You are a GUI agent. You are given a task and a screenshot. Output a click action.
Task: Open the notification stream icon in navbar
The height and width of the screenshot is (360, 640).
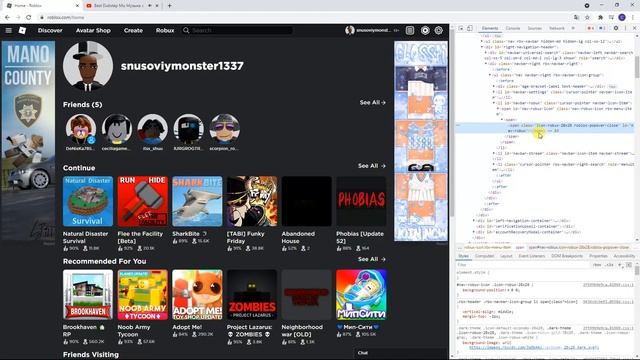pyautogui.click(x=410, y=30)
